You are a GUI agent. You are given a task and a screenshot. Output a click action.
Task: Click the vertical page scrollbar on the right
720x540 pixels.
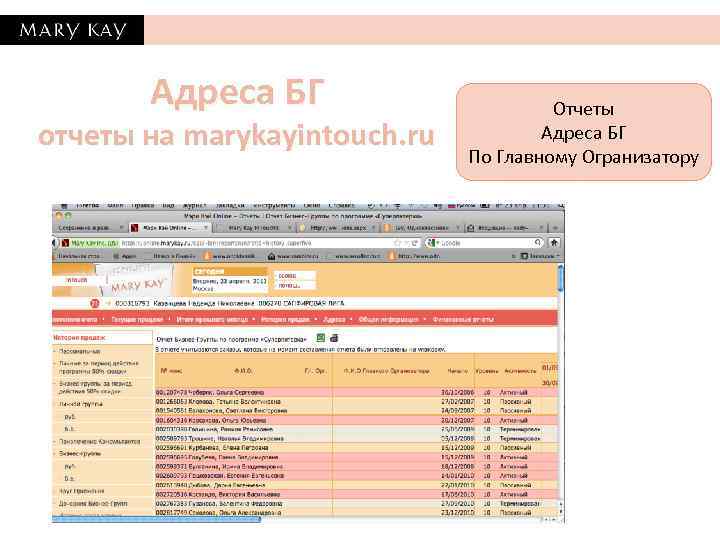561,278
